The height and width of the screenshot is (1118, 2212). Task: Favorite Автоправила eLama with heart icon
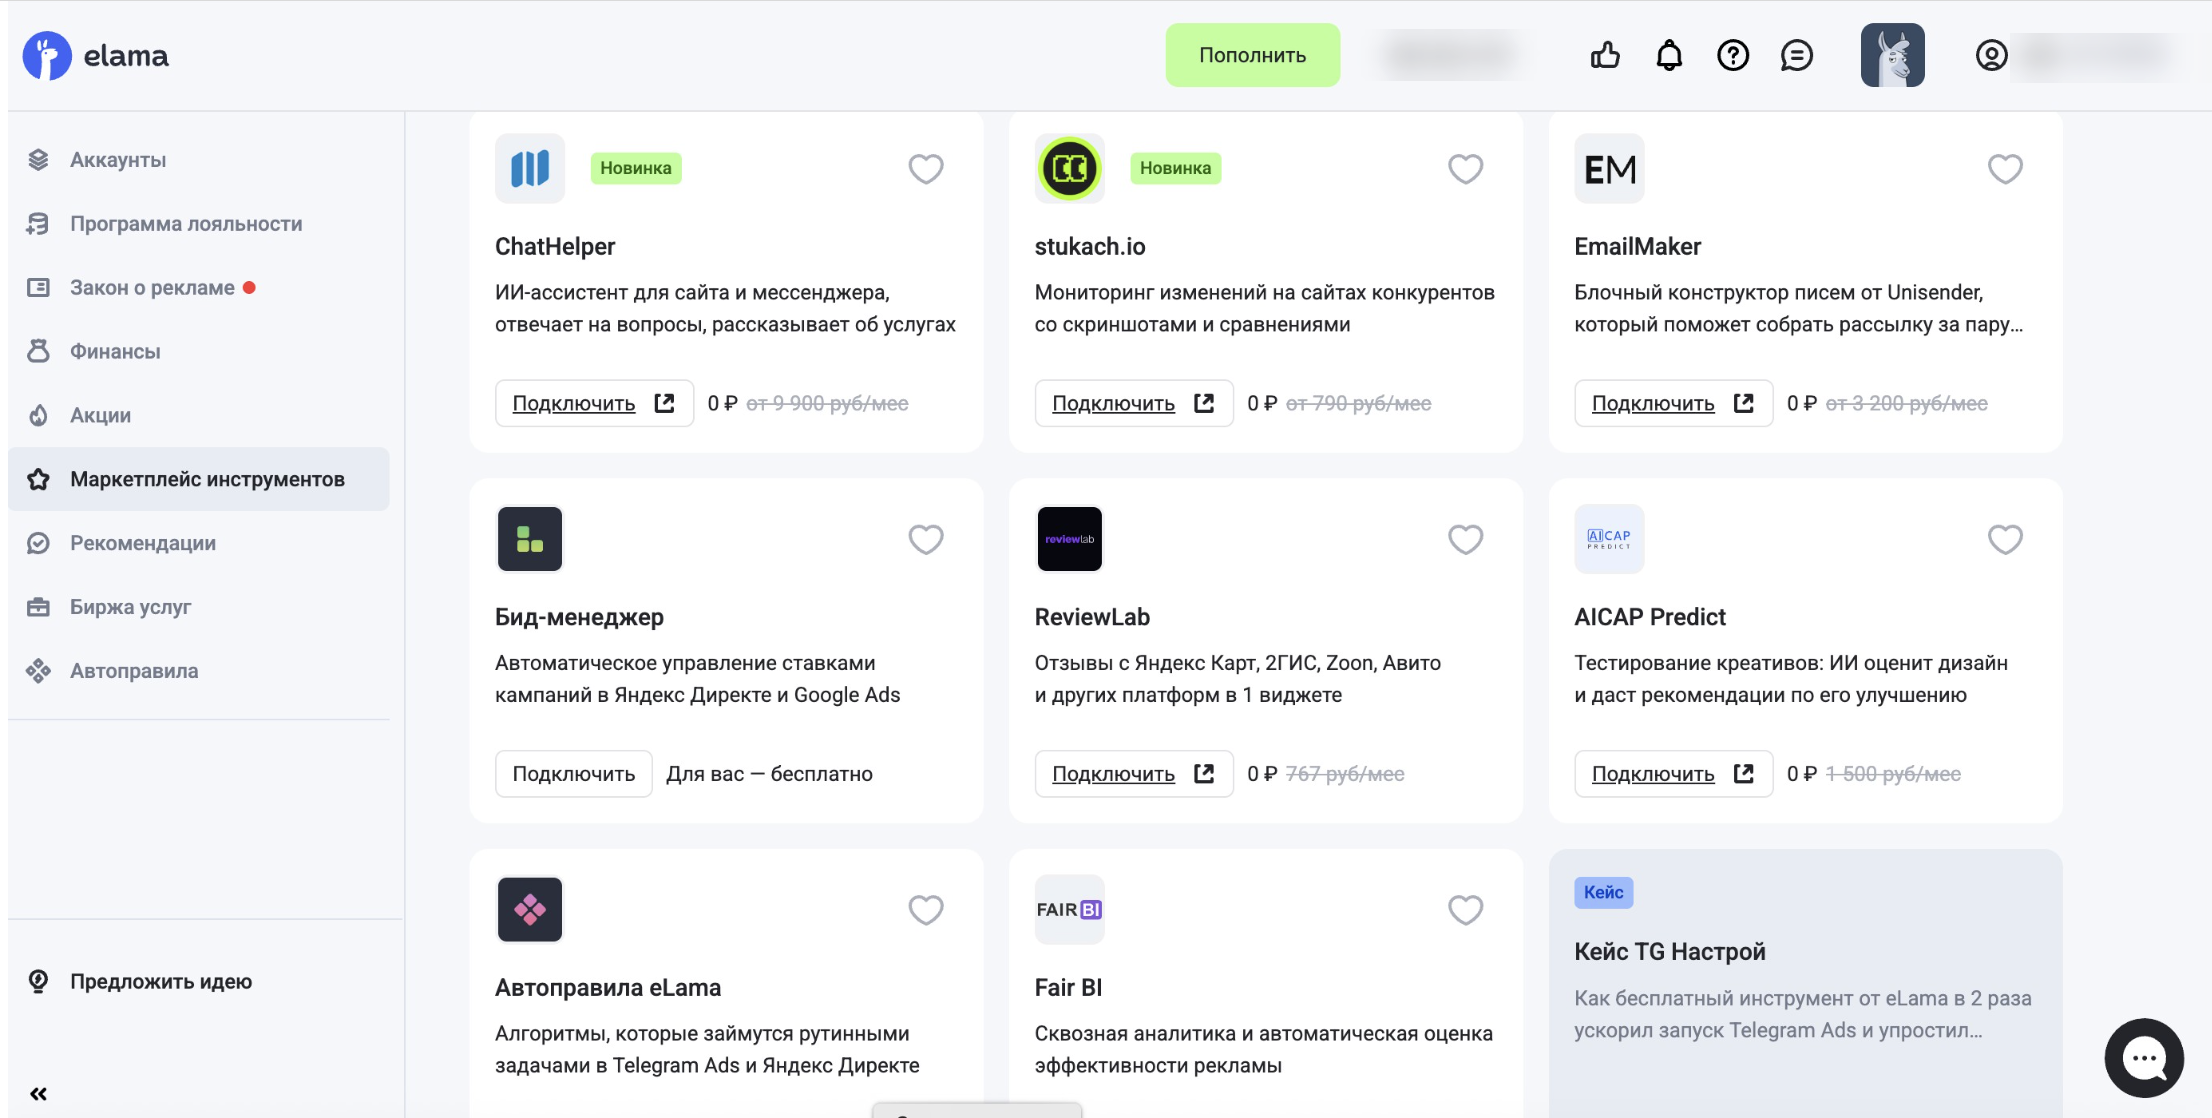pyautogui.click(x=925, y=909)
